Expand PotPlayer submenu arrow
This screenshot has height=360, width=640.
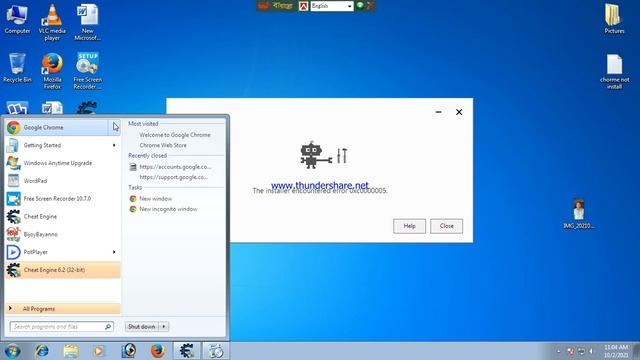(114, 252)
